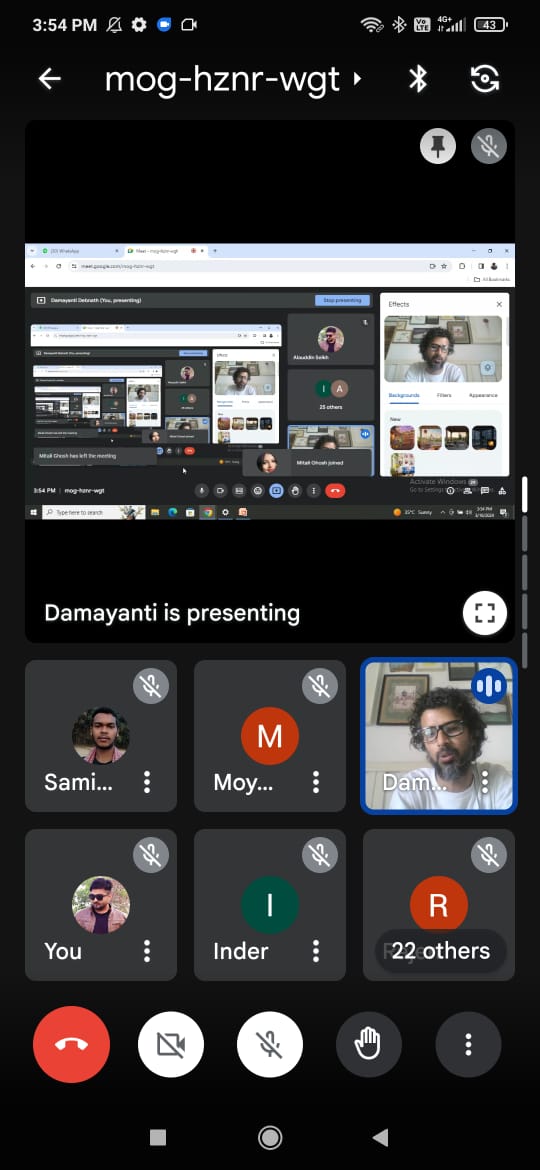Raise hand using the hand button

coord(368,1044)
